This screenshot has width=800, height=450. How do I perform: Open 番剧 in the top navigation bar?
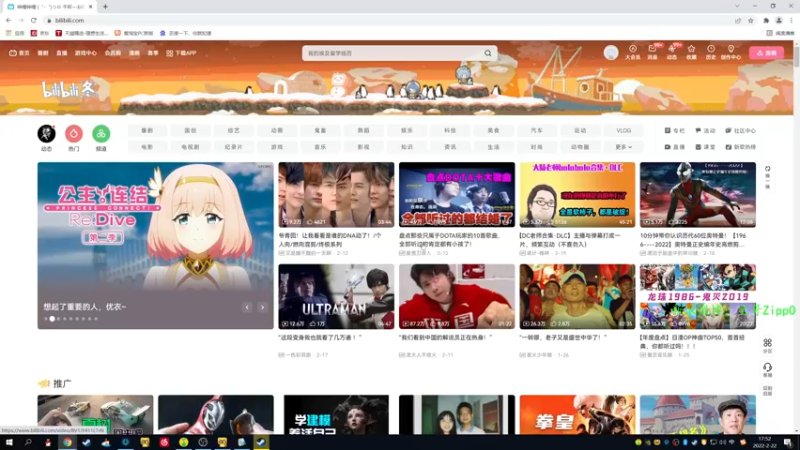tap(43, 53)
